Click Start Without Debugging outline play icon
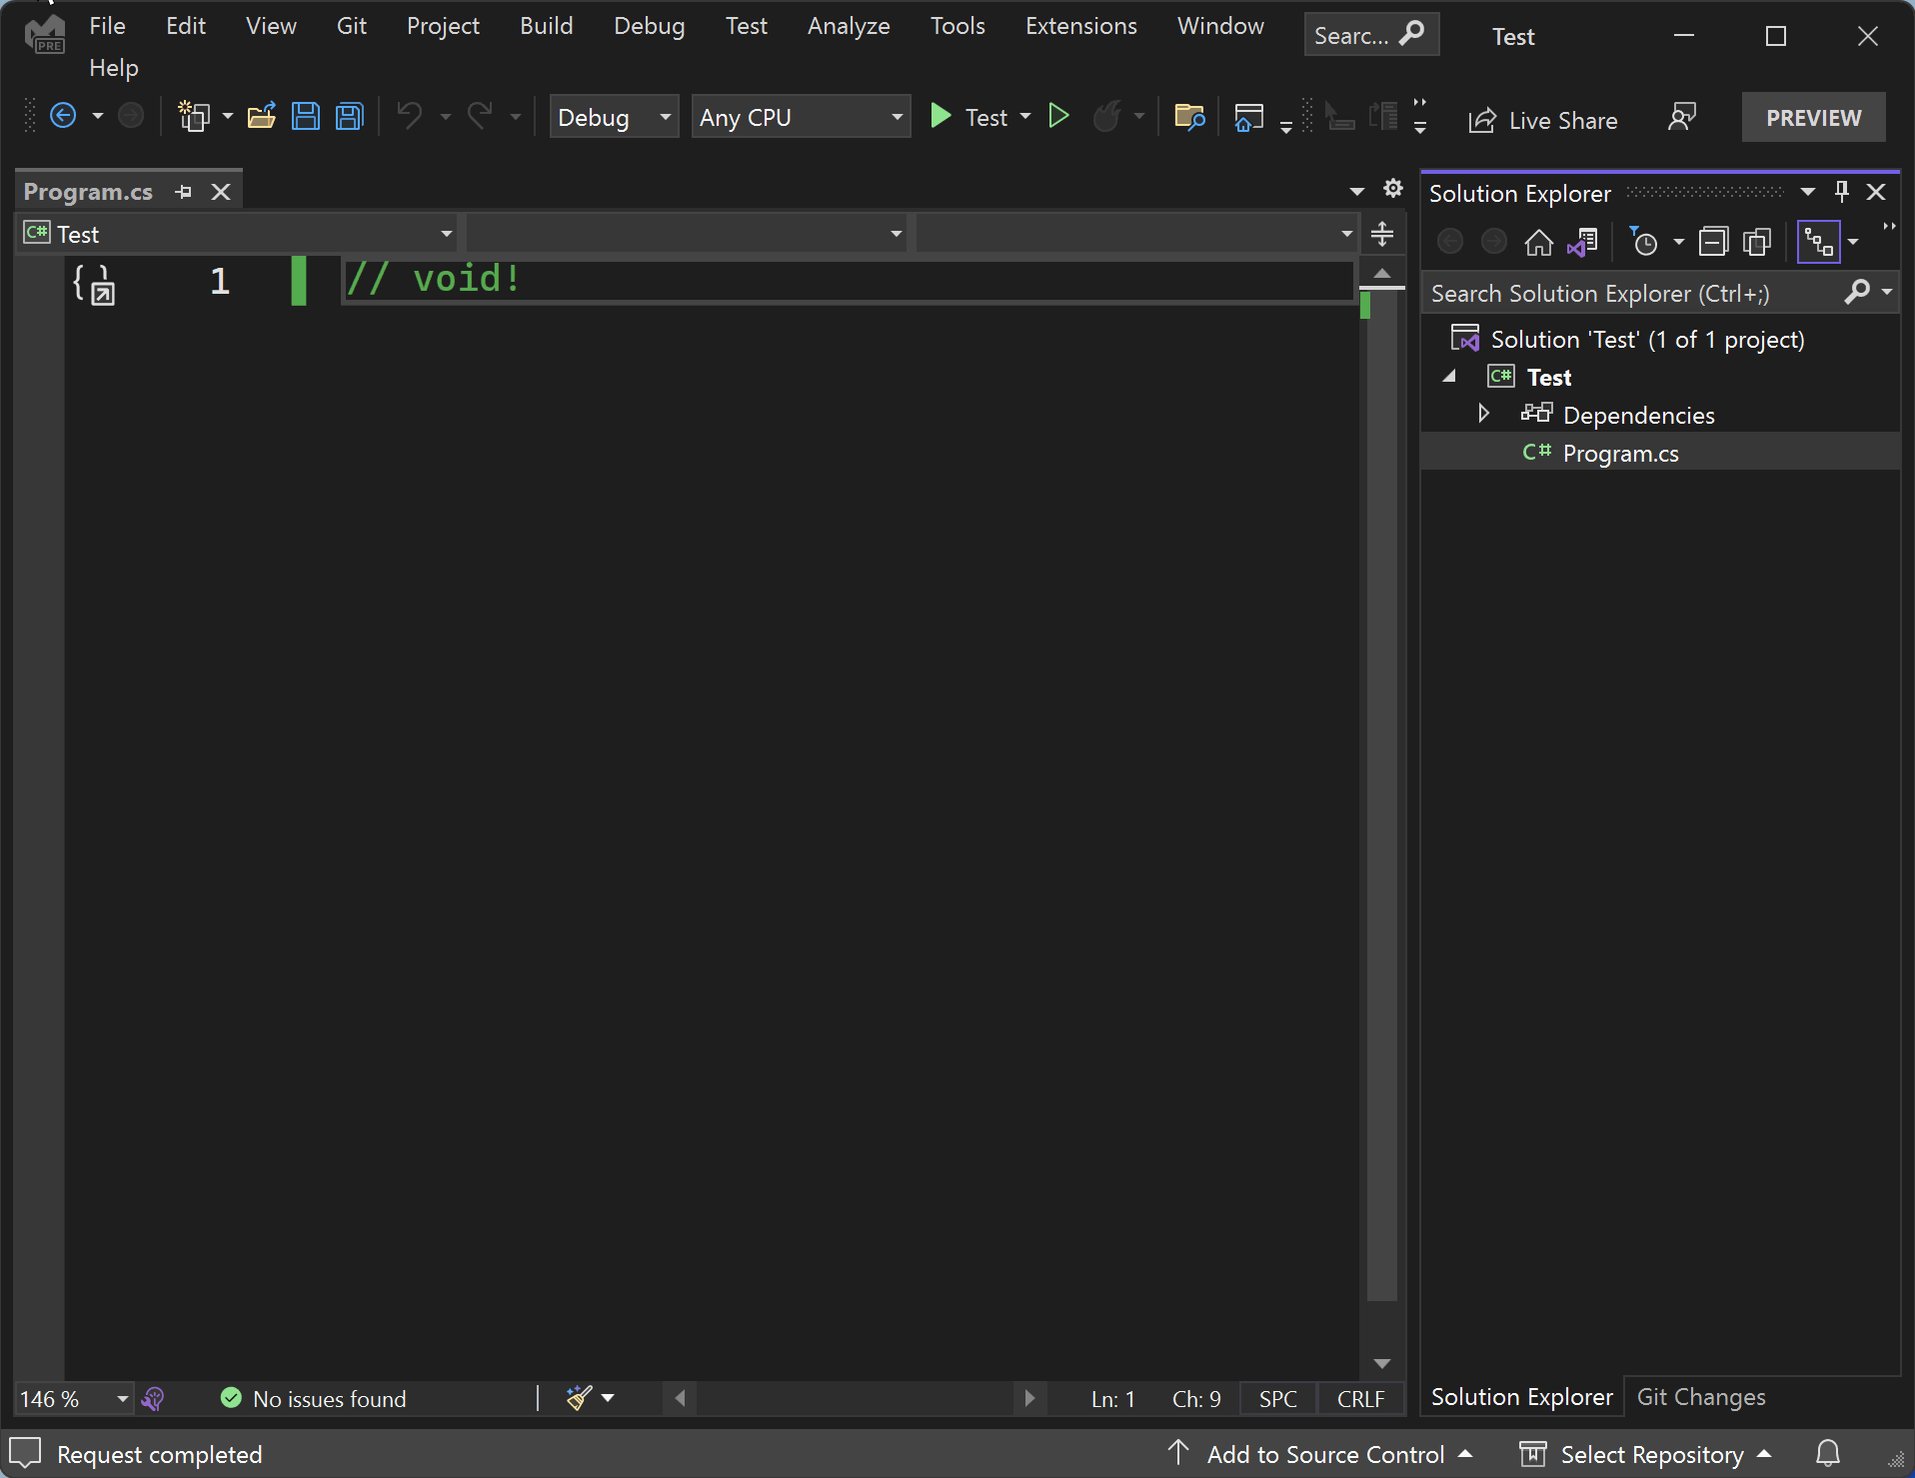This screenshot has width=1915, height=1478. click(x=1058, y=117)
